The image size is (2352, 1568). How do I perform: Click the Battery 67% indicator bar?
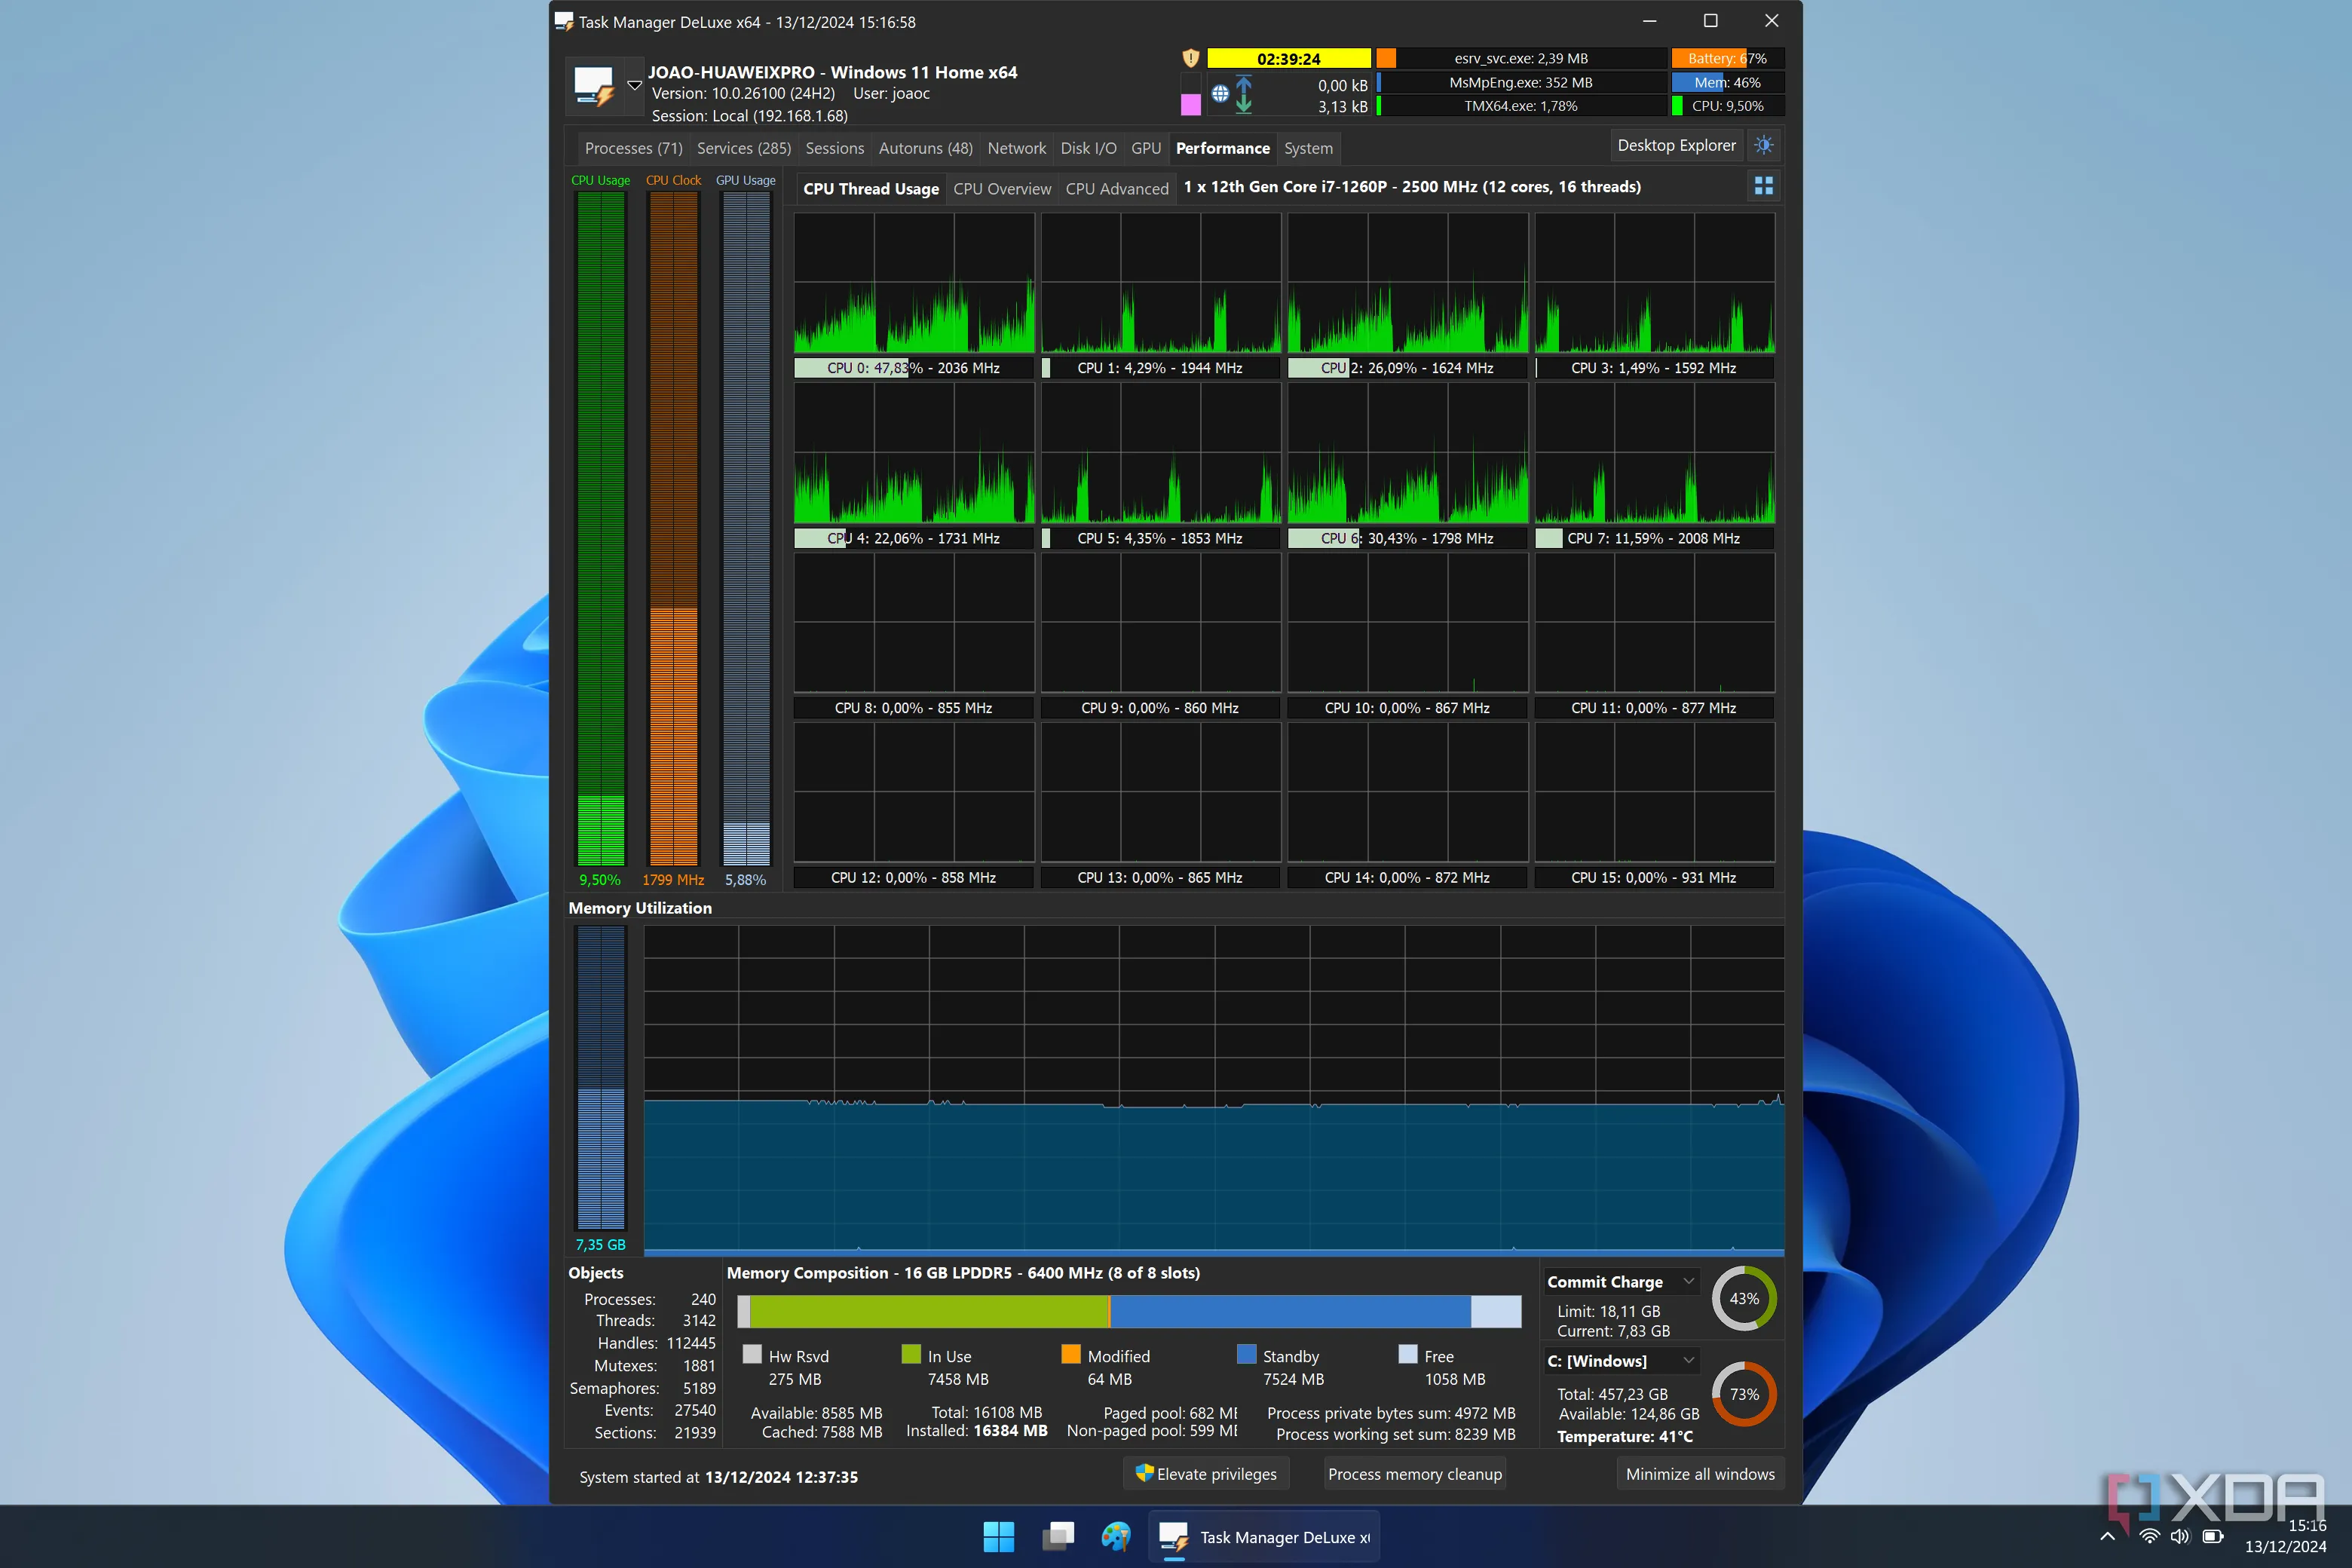(x=1726, y=58)
